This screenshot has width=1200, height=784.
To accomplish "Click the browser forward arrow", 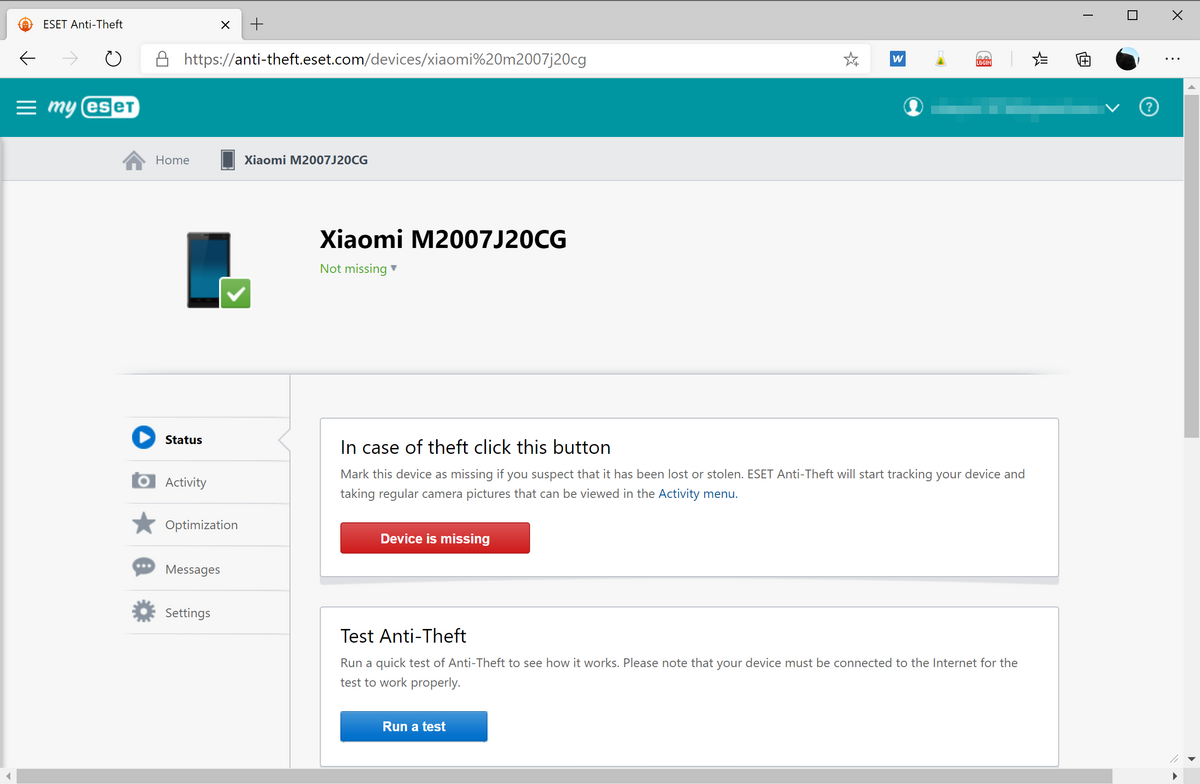I will (x=70, y=59).
